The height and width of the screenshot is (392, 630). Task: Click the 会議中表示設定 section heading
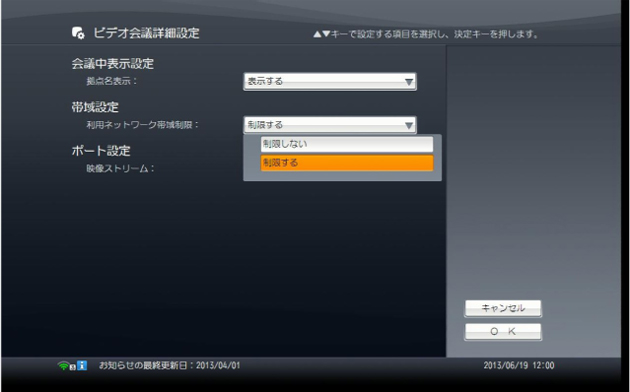[112, 63]
